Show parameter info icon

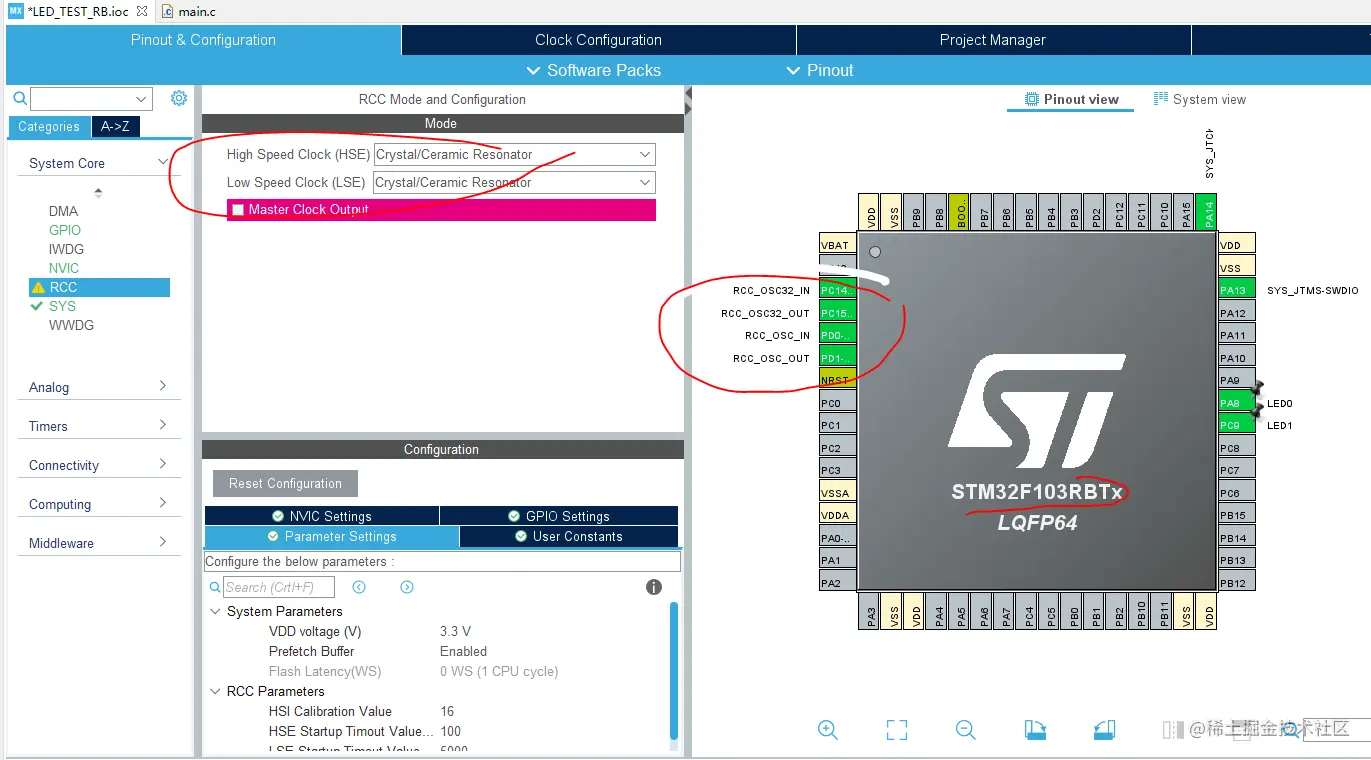click(x=654, y=587)
